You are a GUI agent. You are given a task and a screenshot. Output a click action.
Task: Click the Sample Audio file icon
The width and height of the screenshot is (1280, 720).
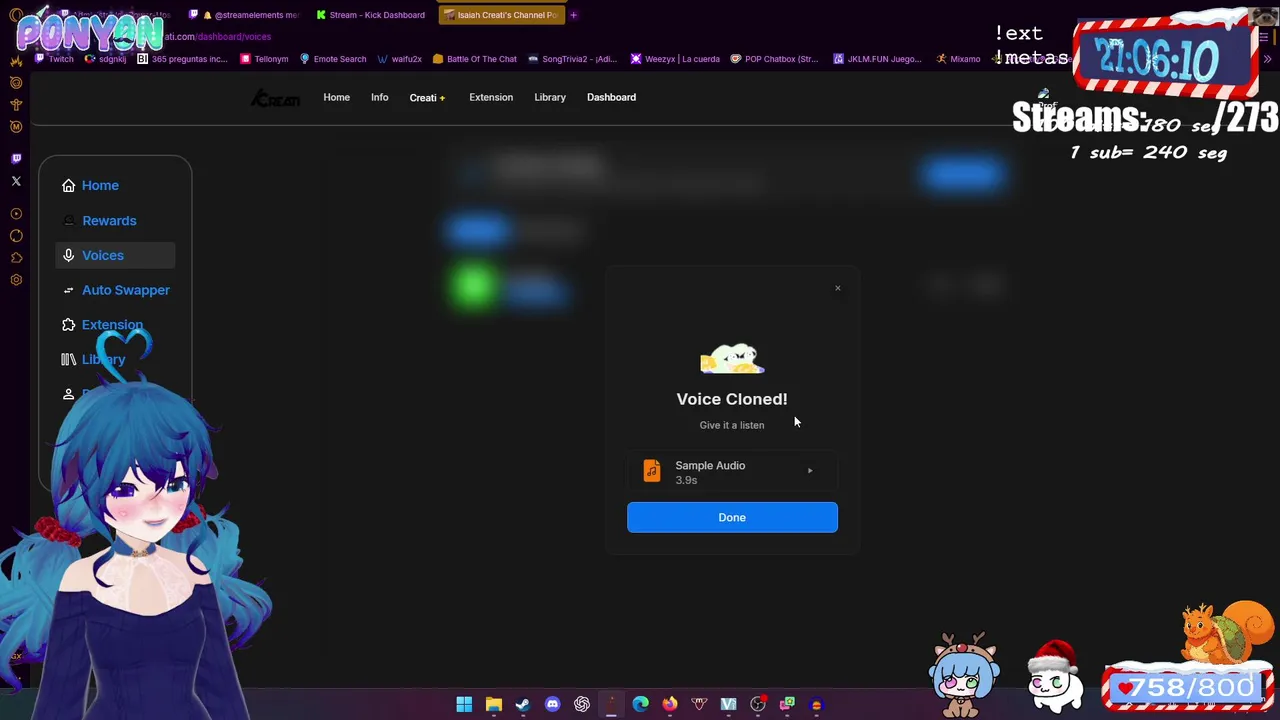[652, 471]
